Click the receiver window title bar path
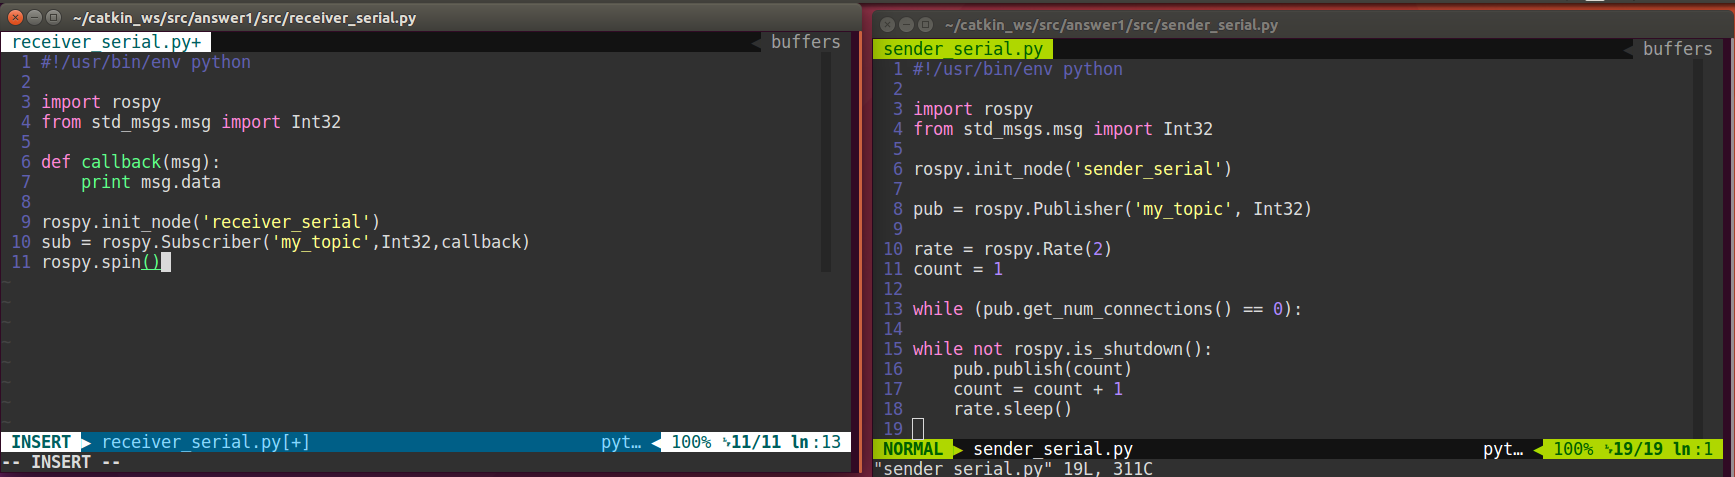This screenshot has height=477, width=1735. click(x=244, y=17)
